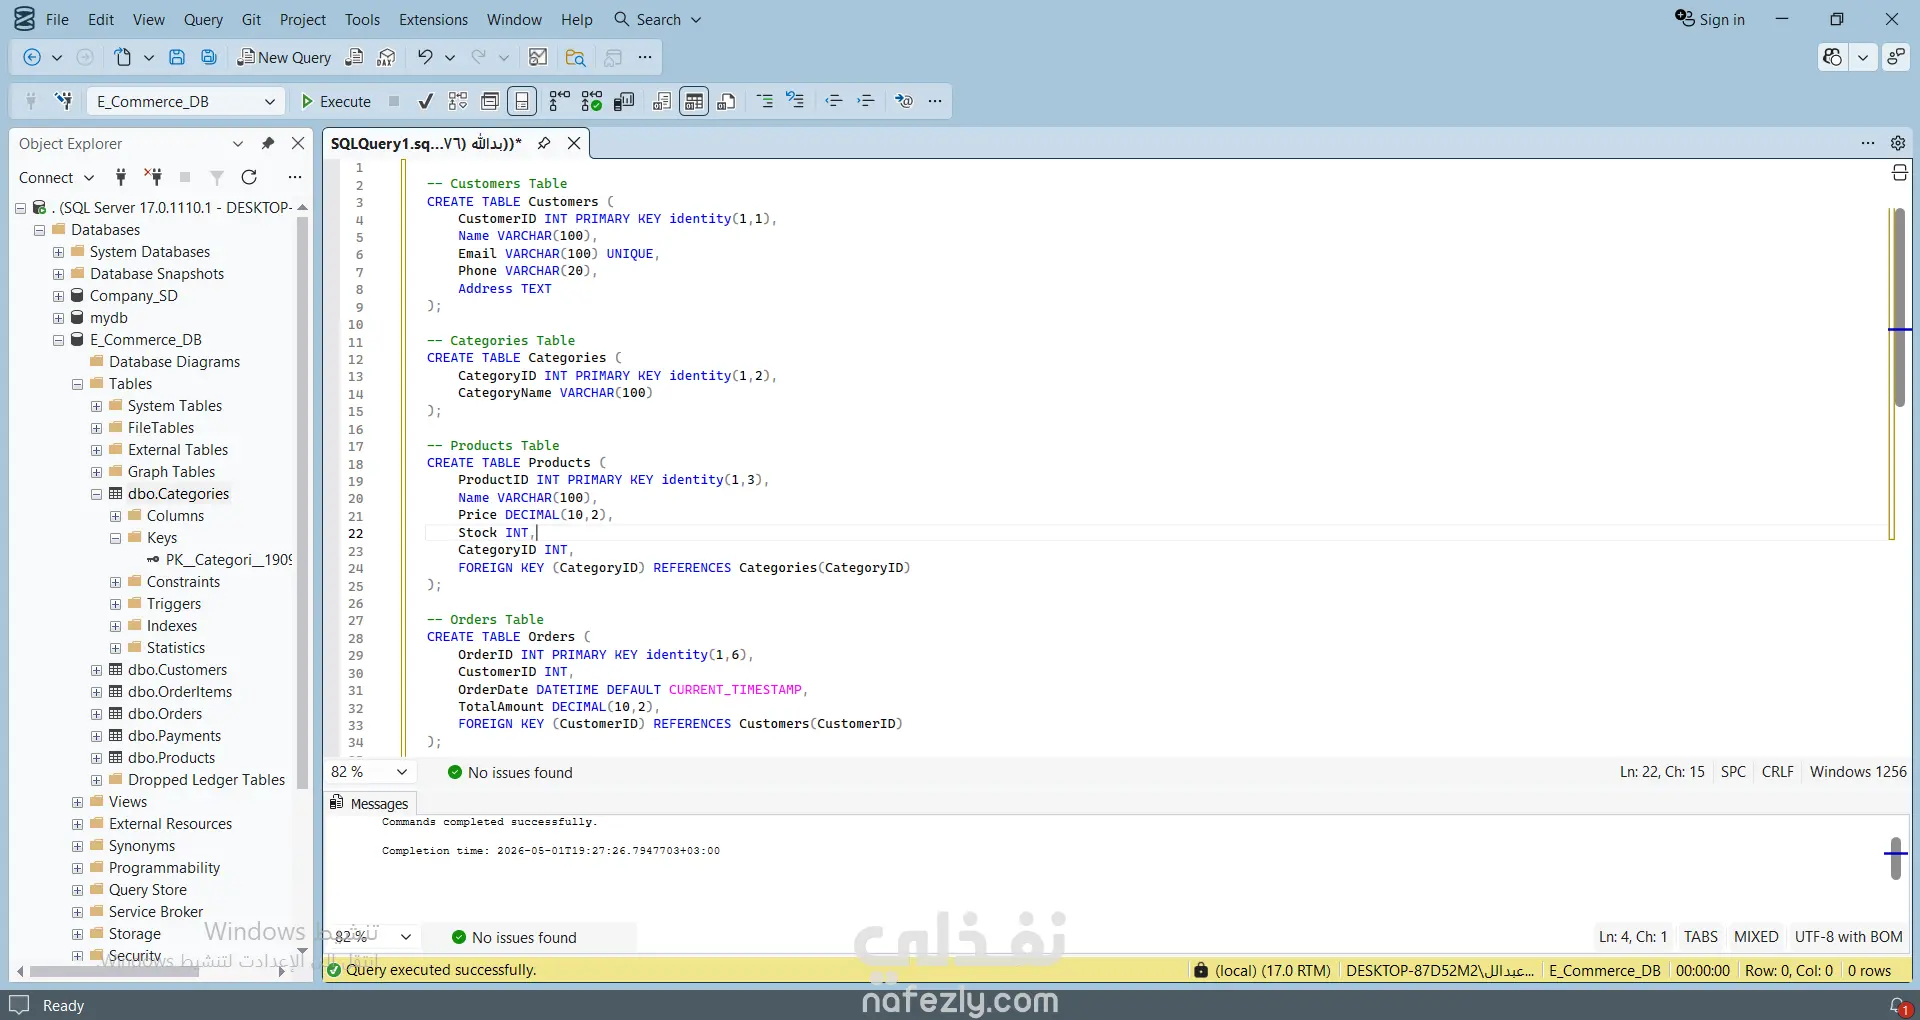Decrease indent of selected lines
Screen dimensions: 1920x1020
834,101
